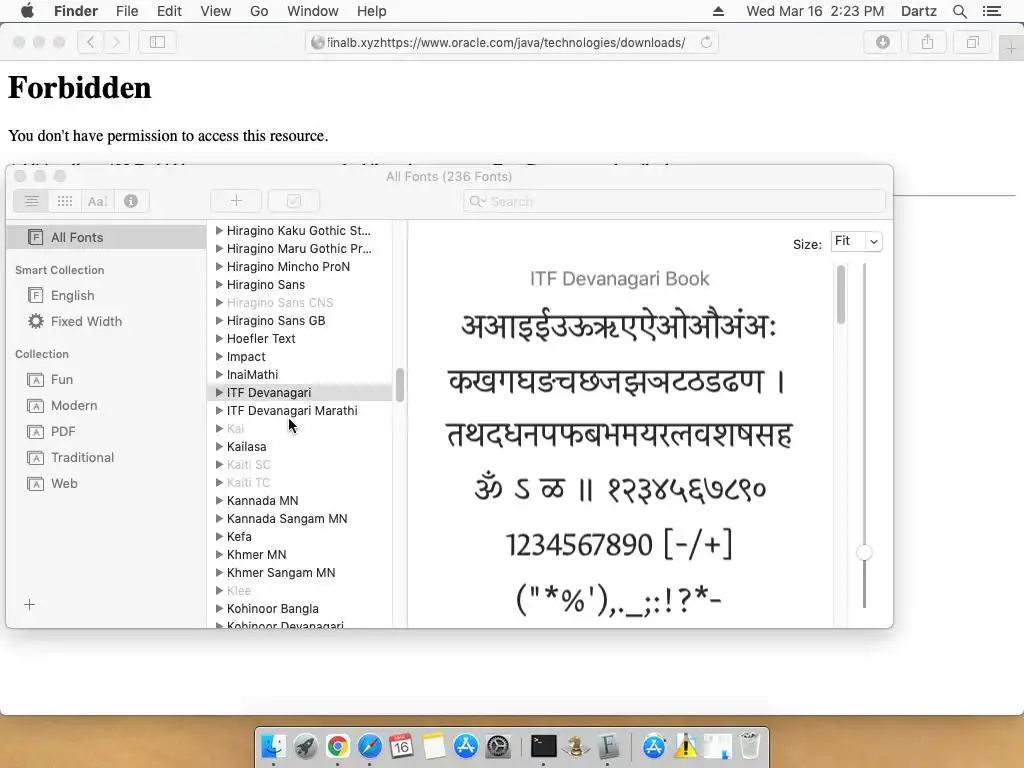
Task: Add a new collection with the sidebar plus
Action: click(x=29, y=605)
